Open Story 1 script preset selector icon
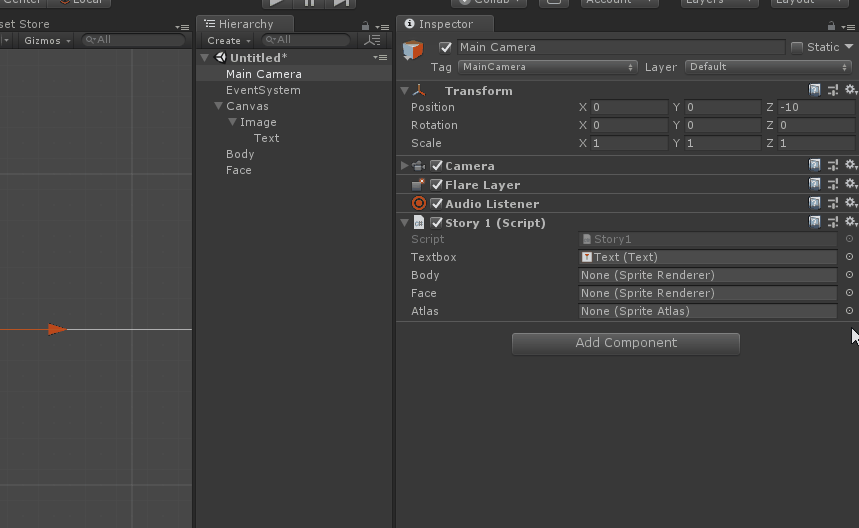Viewport: 859px width, 528px height. click(x=833, y=222)
